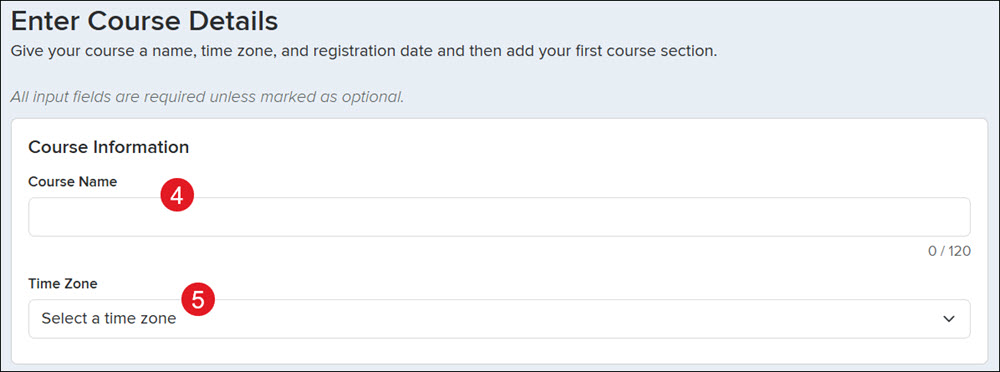Click the course instructions sentence below heading
Screen dimensions: 1000x372
point(364,51)
